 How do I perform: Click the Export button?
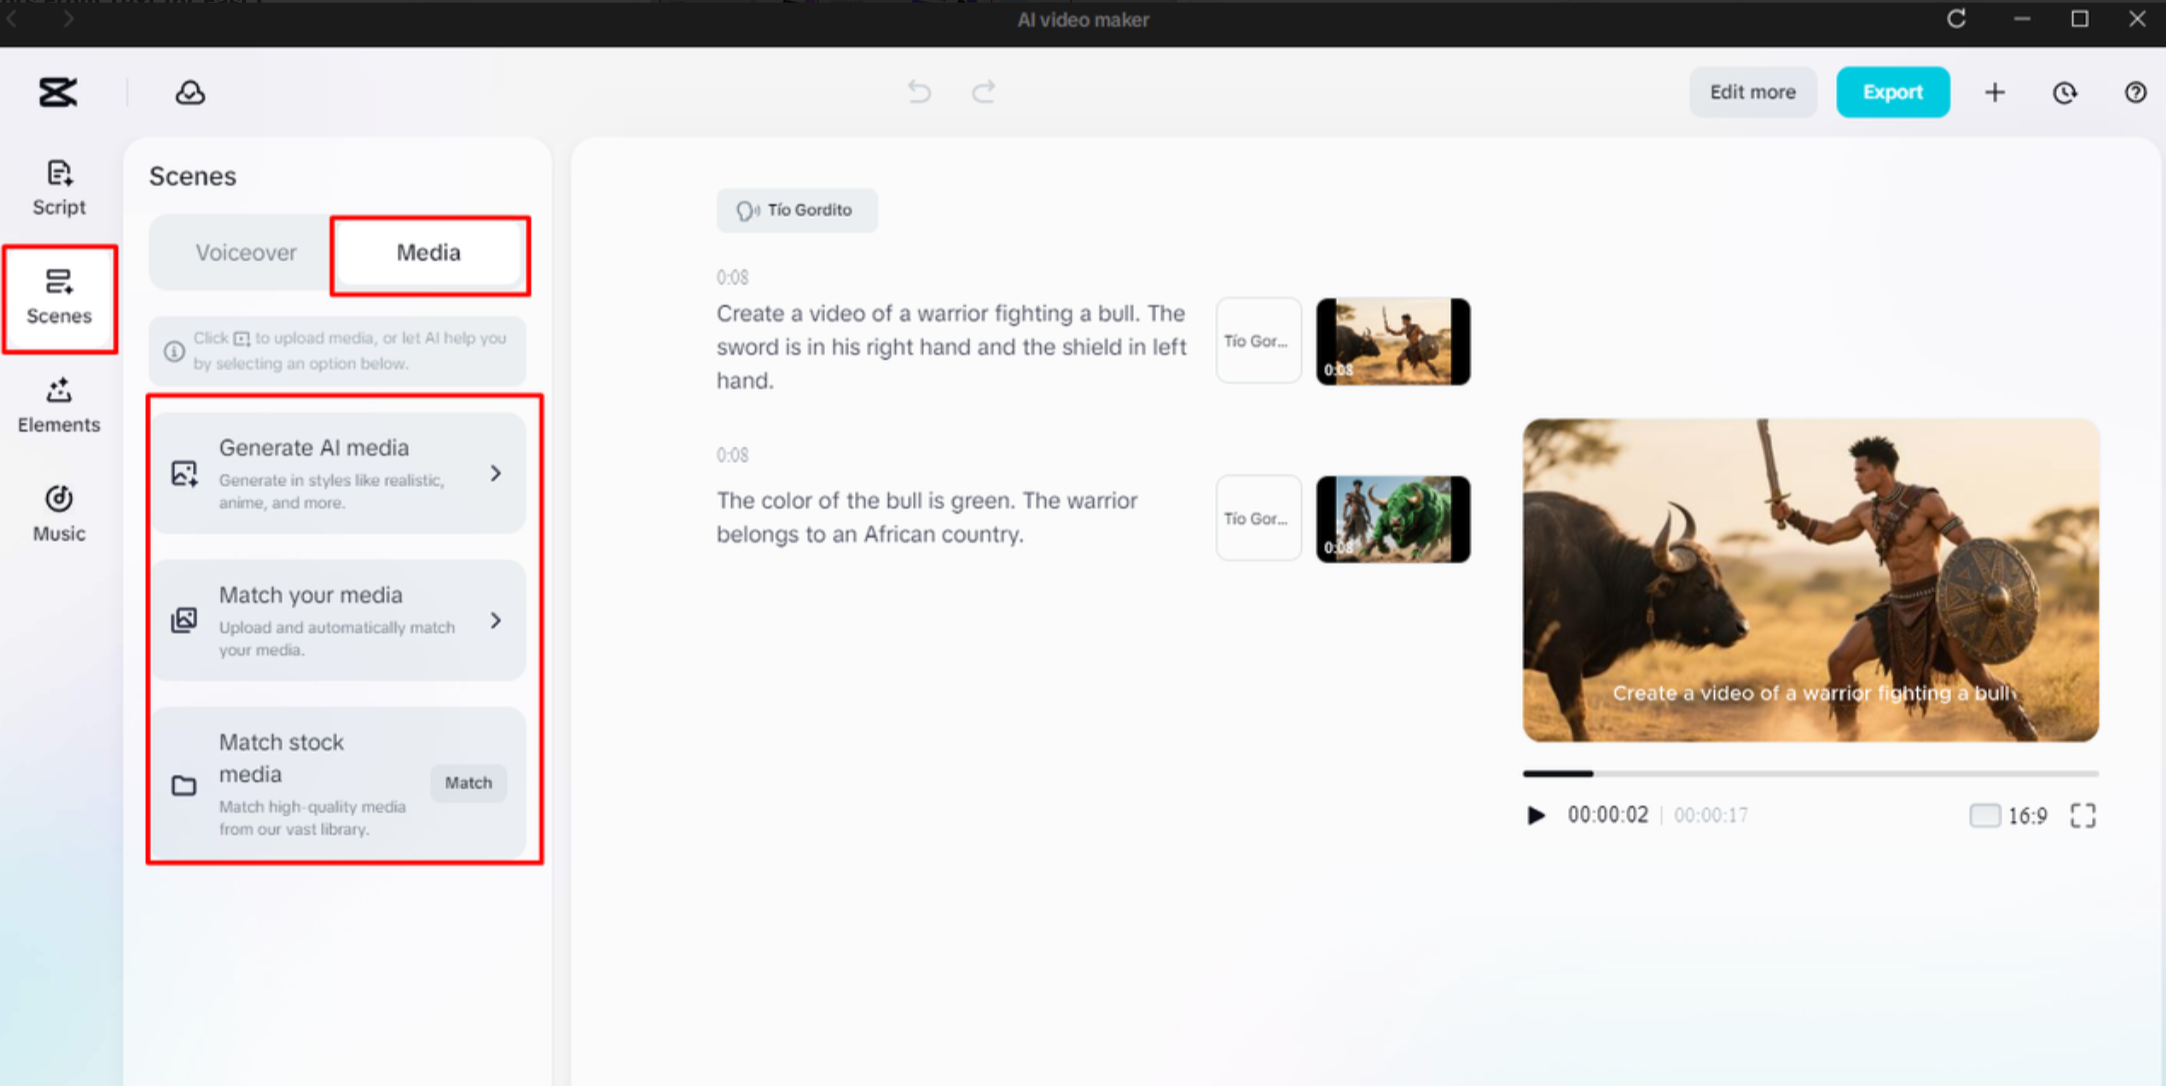(x=1892, y=92)
